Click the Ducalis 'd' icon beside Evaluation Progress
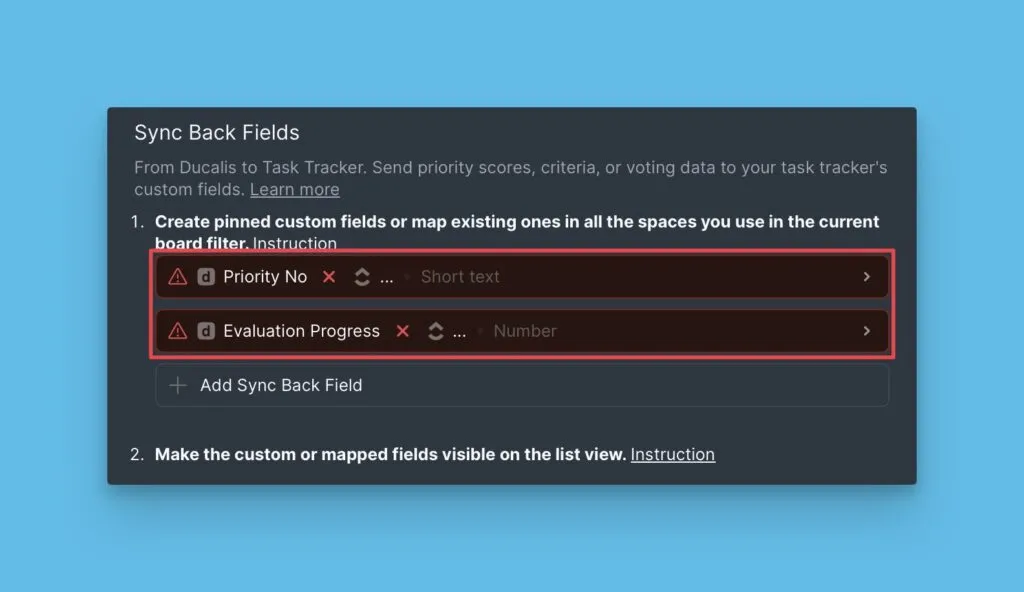The image size is (1024, 592). click(206, 331)
